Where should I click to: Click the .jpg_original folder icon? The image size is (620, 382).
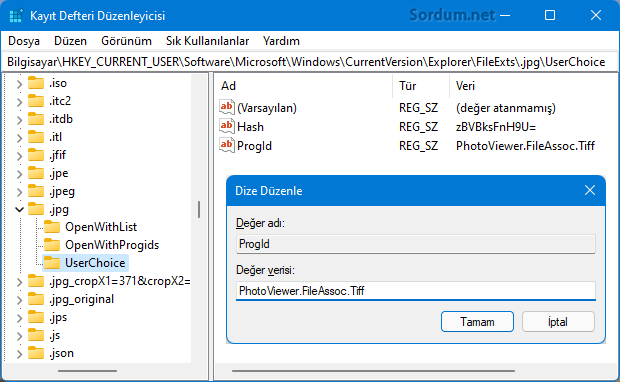coord(36,299)
